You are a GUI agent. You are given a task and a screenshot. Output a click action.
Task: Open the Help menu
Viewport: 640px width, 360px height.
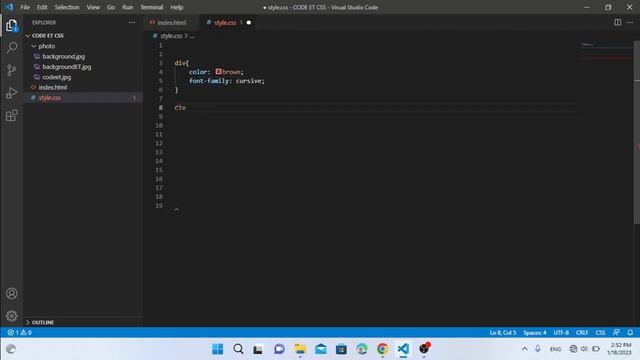point(177,7)
